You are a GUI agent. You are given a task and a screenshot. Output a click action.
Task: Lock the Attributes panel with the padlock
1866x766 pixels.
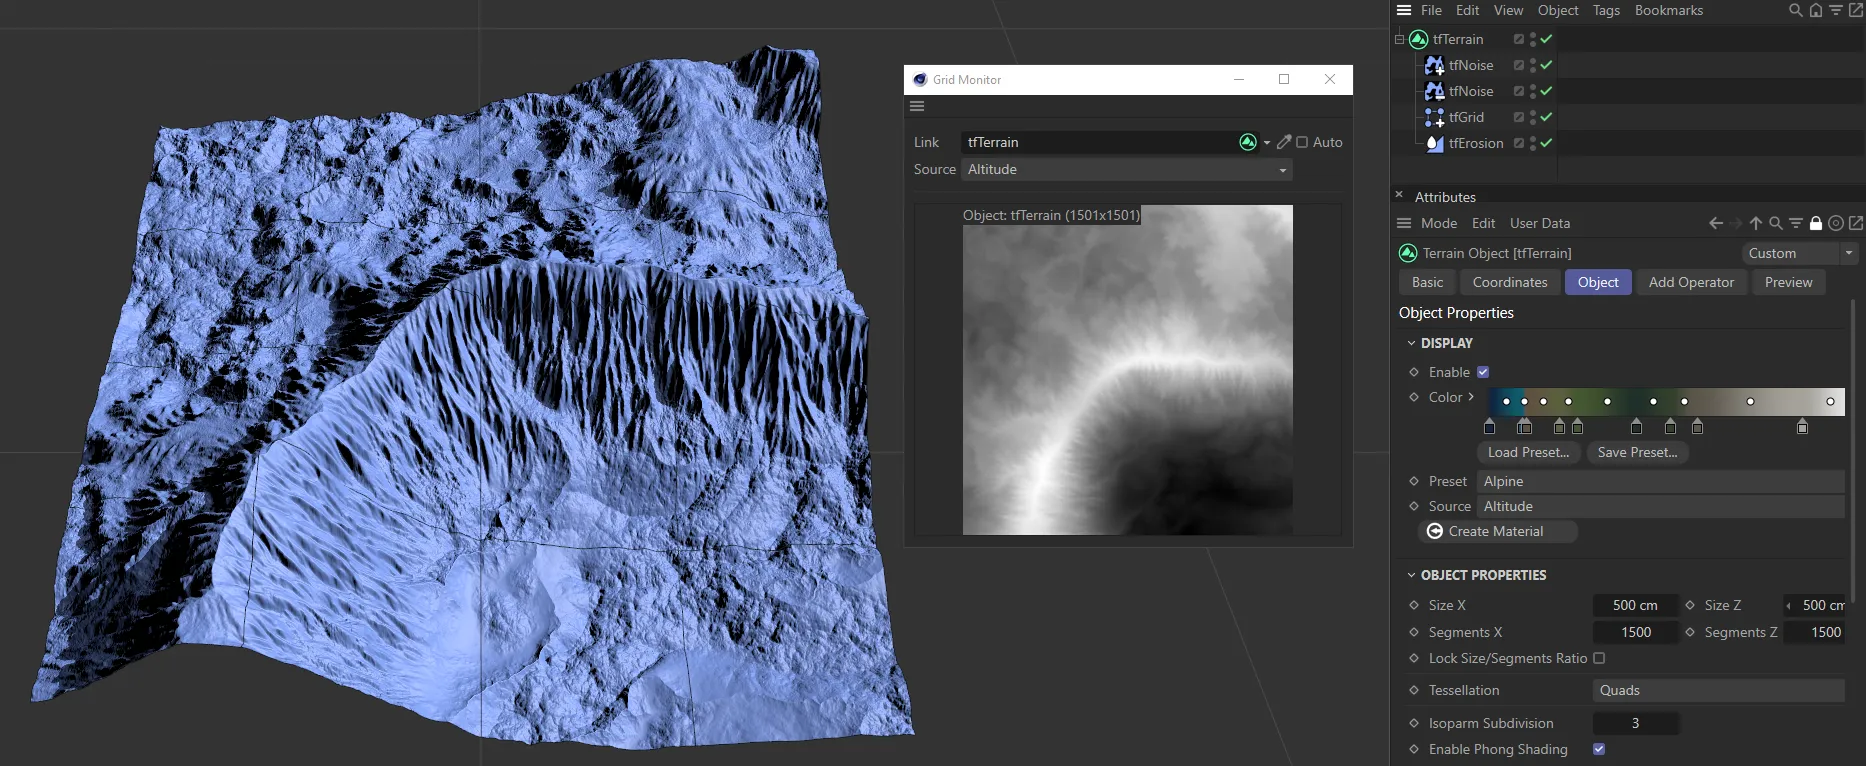click(1816, 224)
